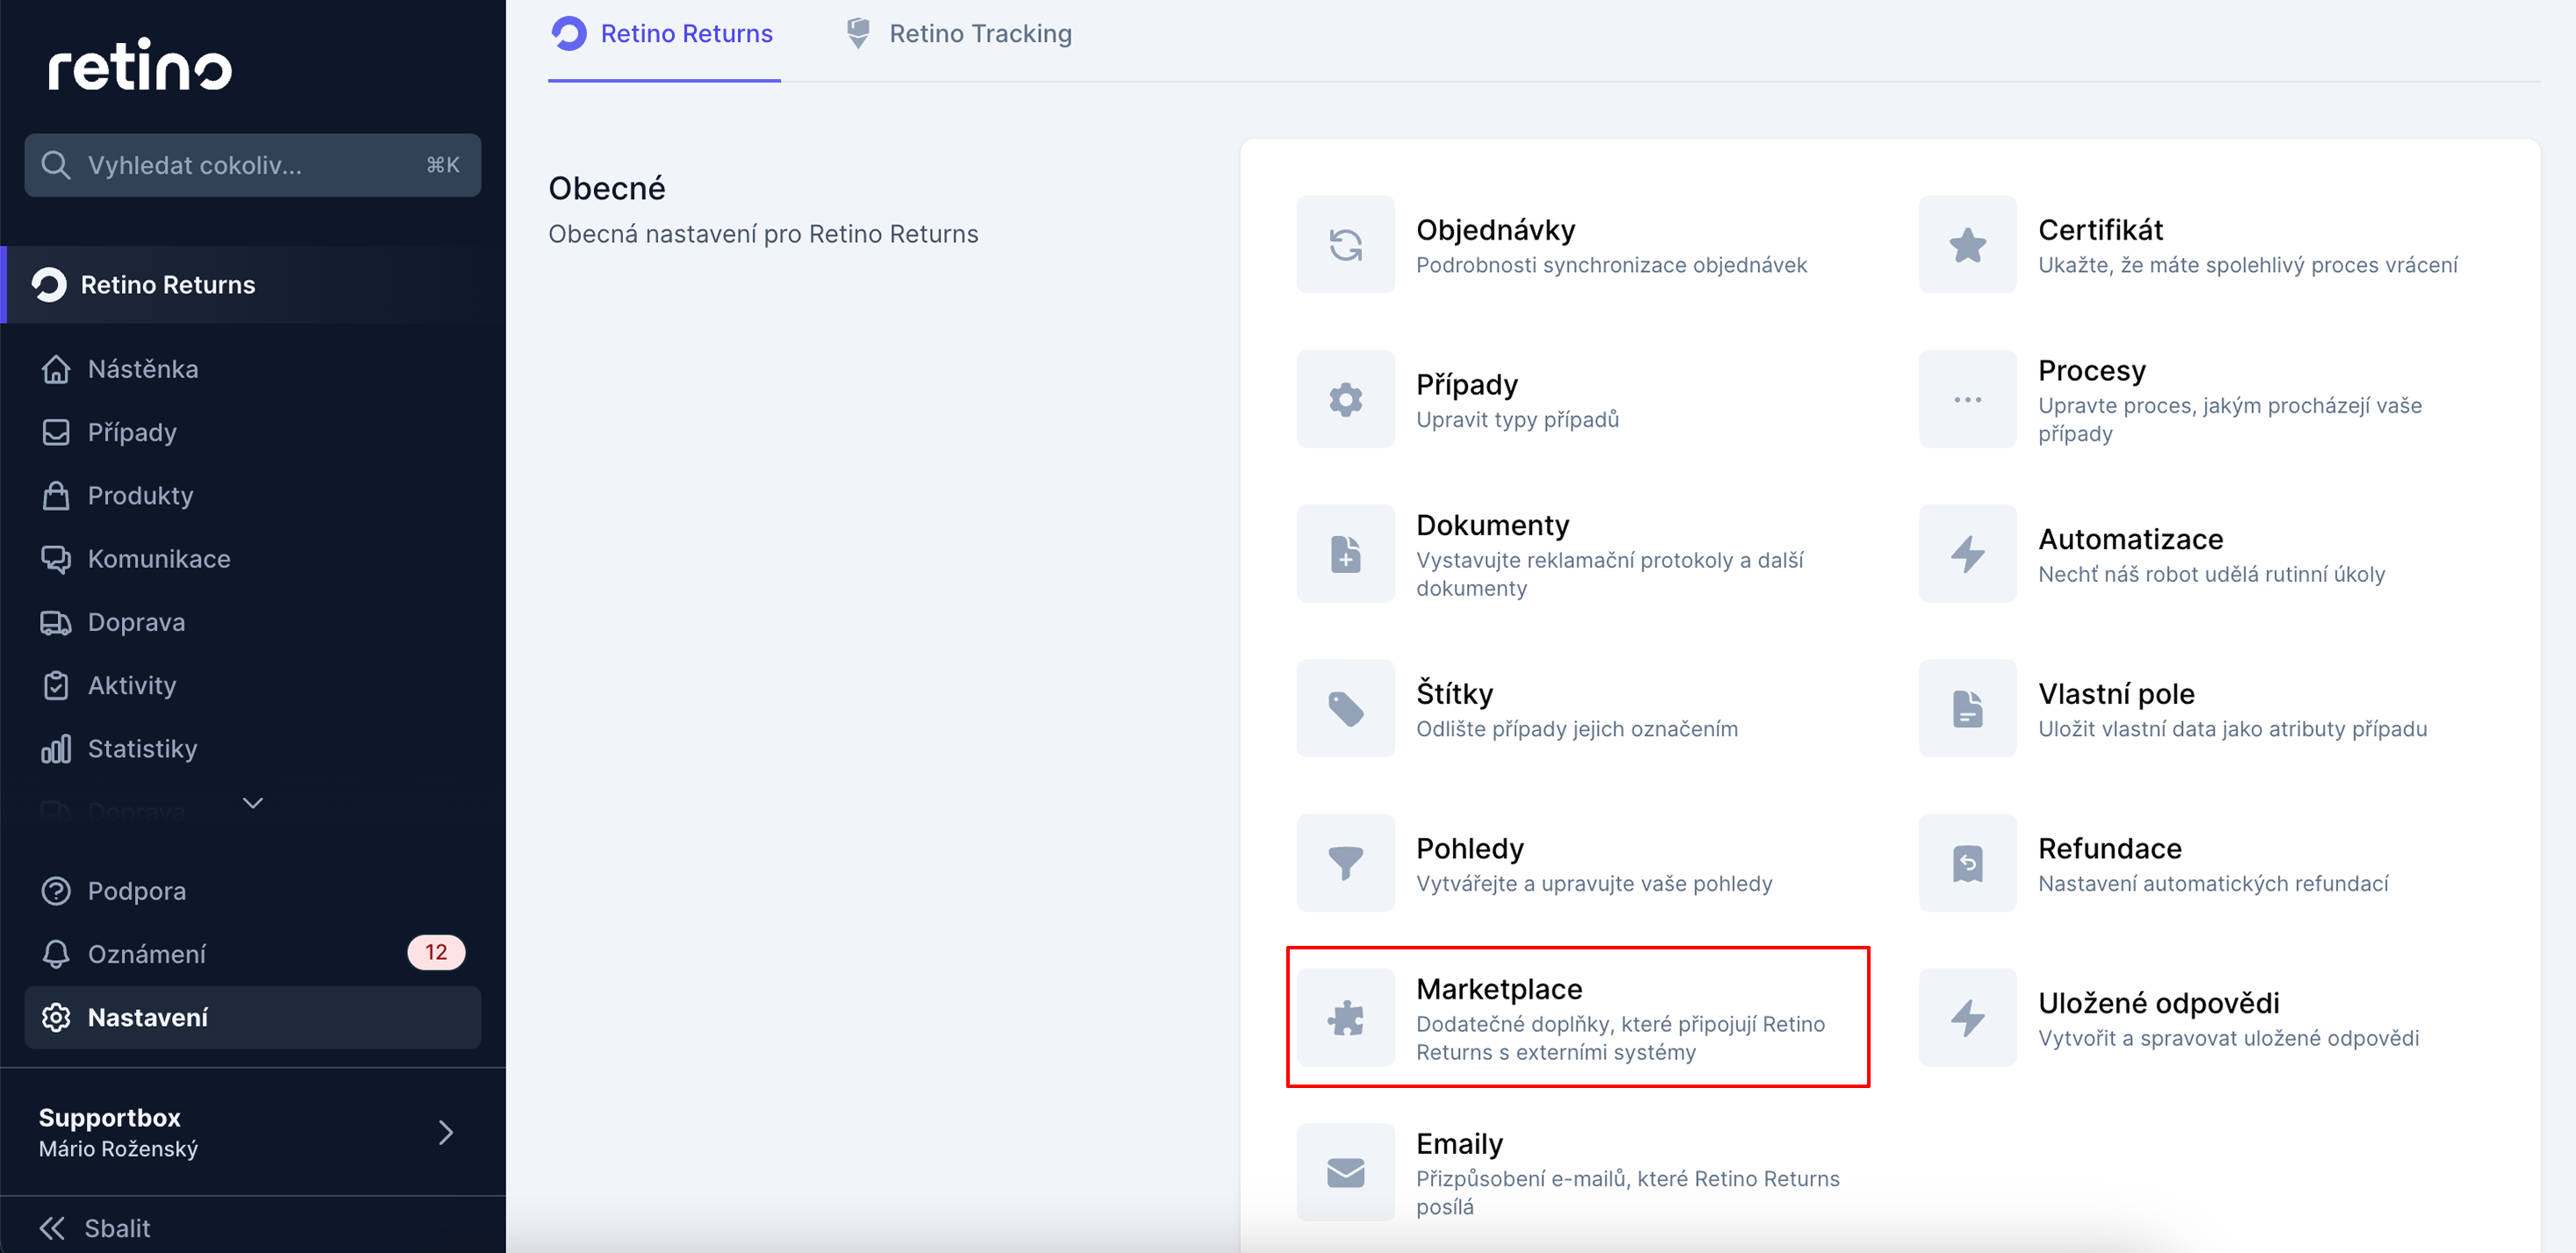This screenshot has width=2576, height=1253.
Task: Click the Vyhledat cokoliv search field
Action: coord(253,165)
